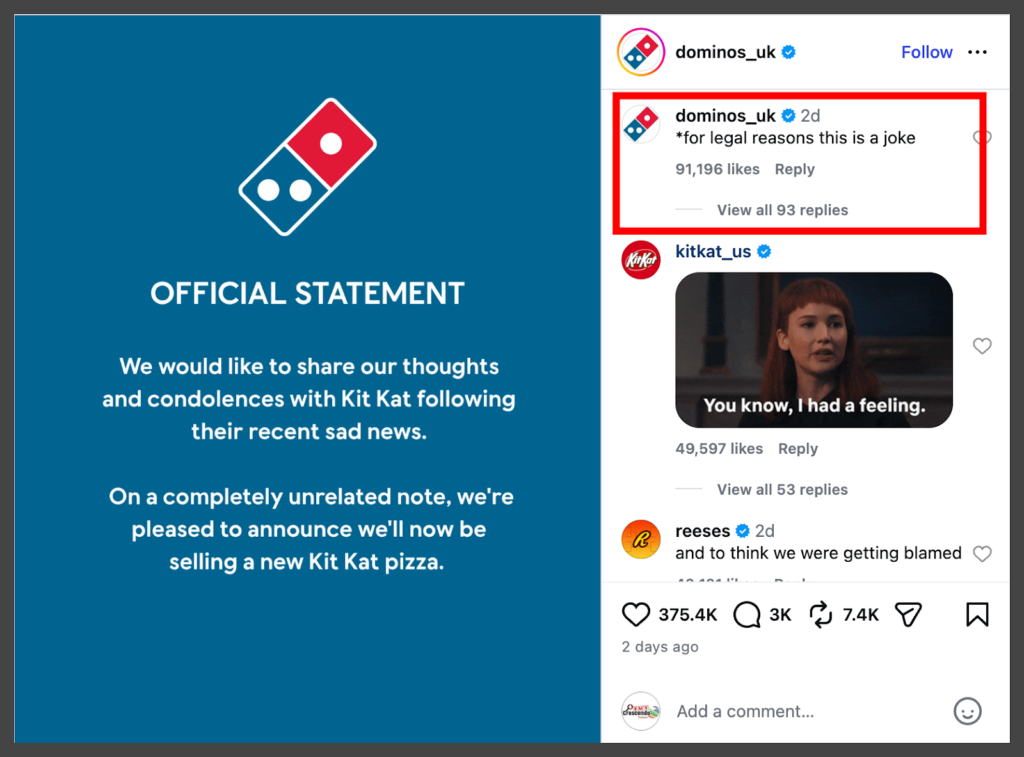
Task: Open the kitkat_us profile username
Action: tap(713, 251)
